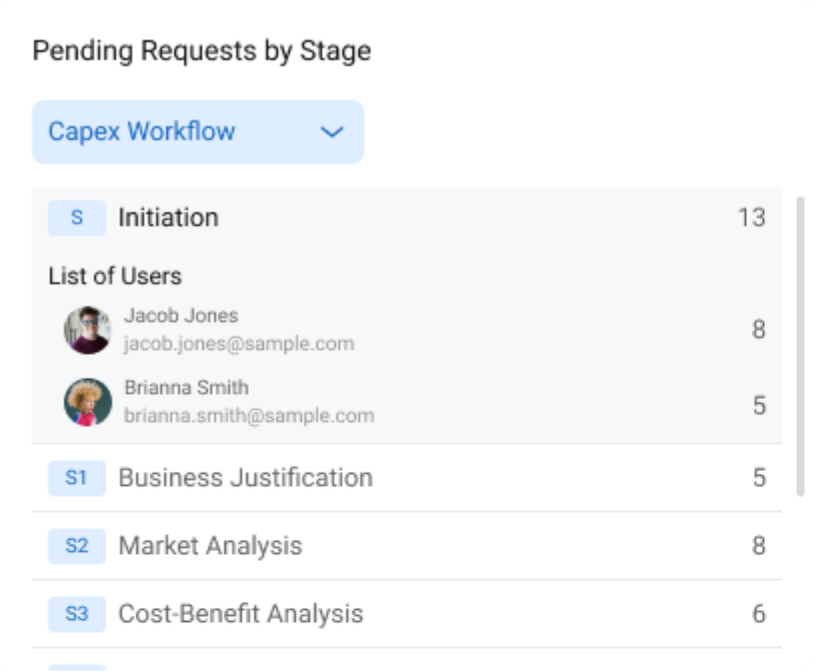Click the S3 stage badge
816x672 pixels.
77,614
